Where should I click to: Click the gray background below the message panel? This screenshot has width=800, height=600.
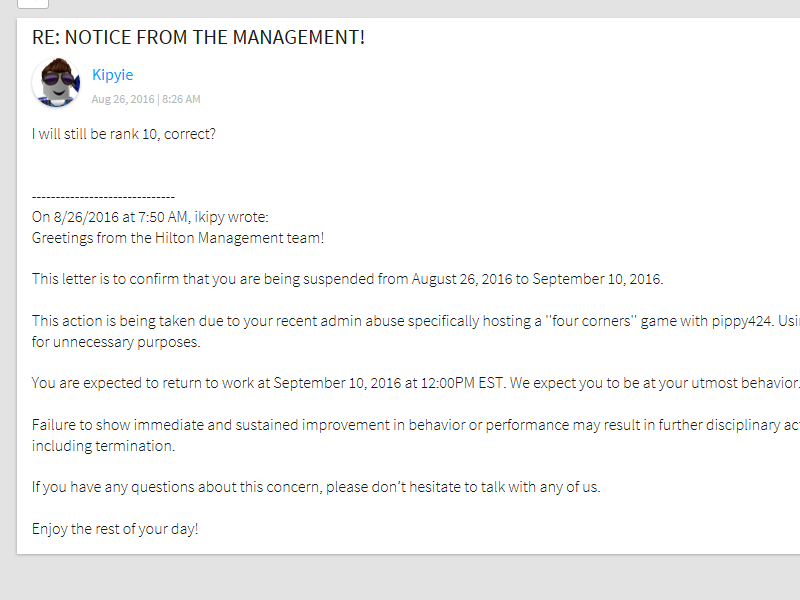point(400,577)
